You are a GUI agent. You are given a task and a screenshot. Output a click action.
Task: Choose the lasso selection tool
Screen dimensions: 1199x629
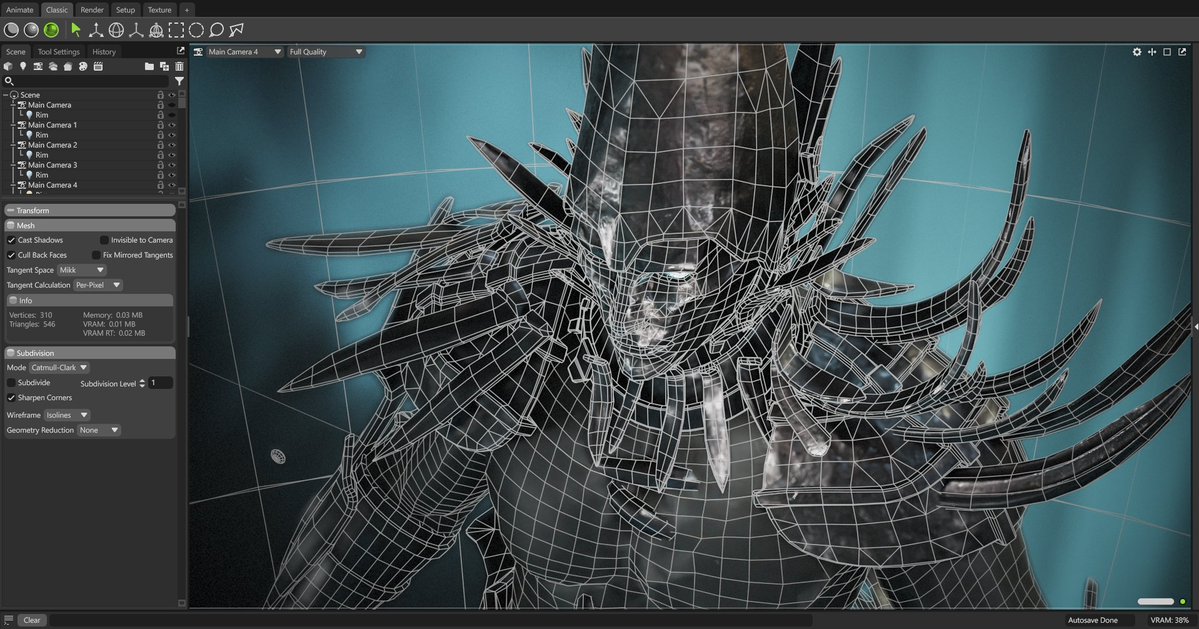click(216, 30)
